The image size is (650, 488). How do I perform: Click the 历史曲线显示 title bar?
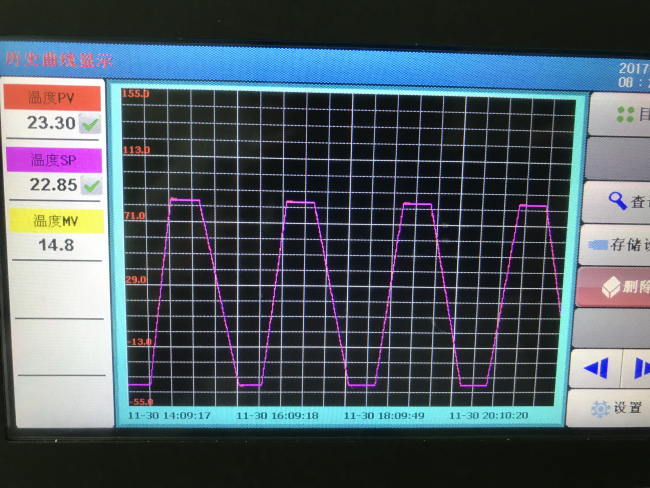tap(60, 59)
